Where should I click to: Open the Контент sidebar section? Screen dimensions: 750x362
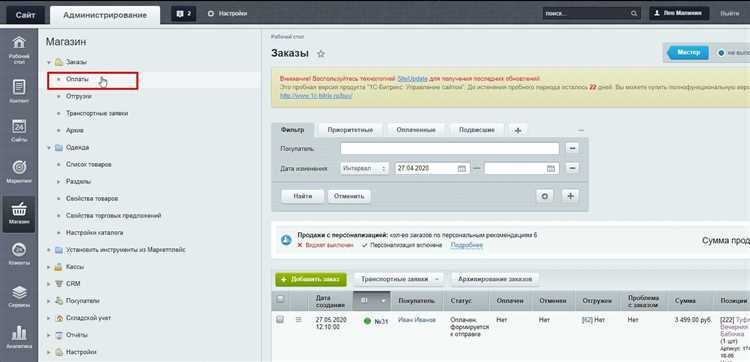19,91
